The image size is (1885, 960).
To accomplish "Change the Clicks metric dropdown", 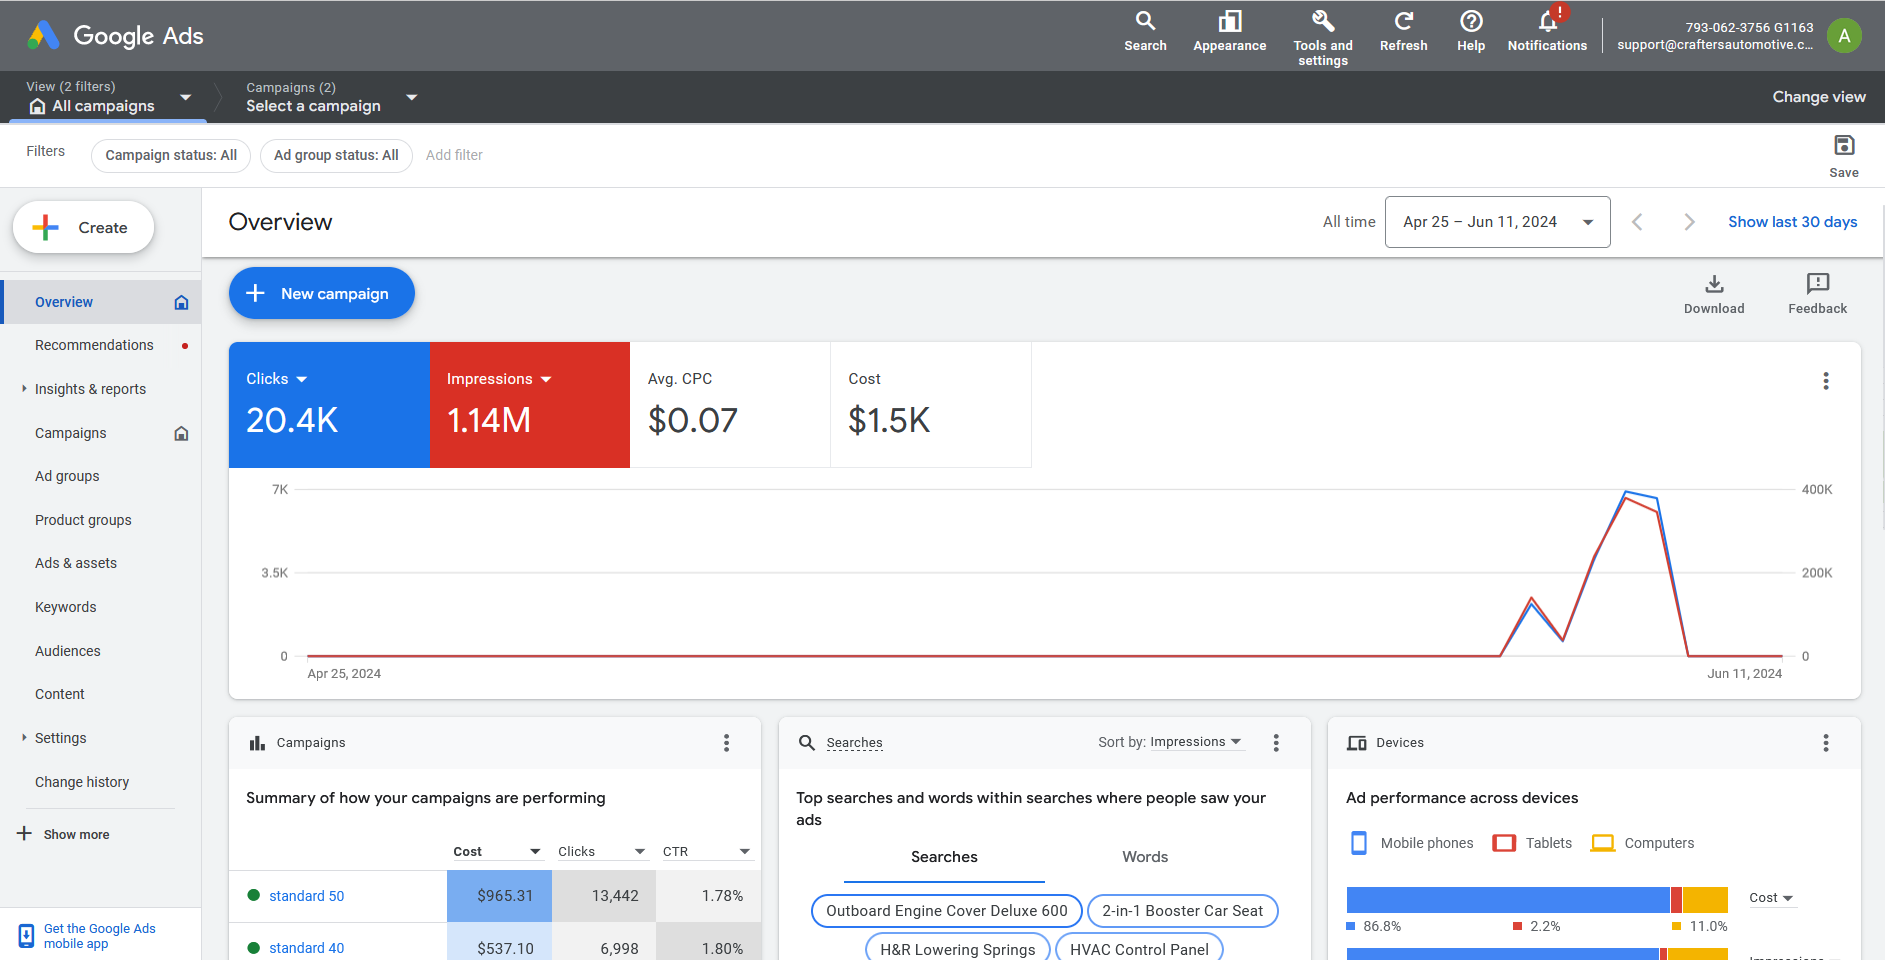I will (x=277, y=379).
